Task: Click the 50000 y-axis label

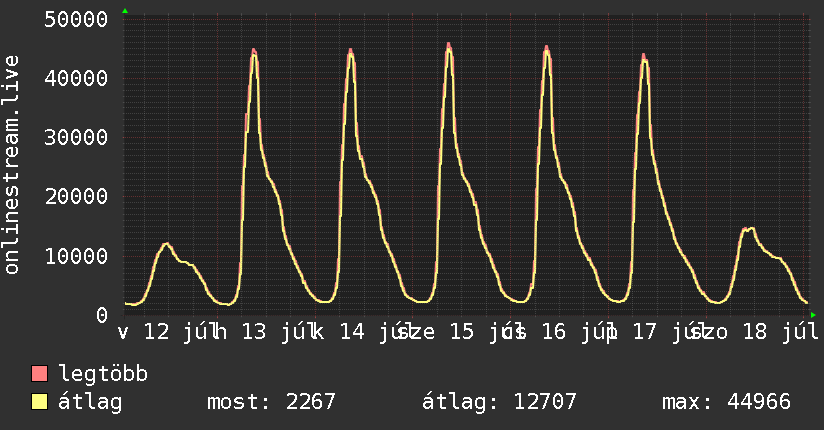Action: click(76, 19)
